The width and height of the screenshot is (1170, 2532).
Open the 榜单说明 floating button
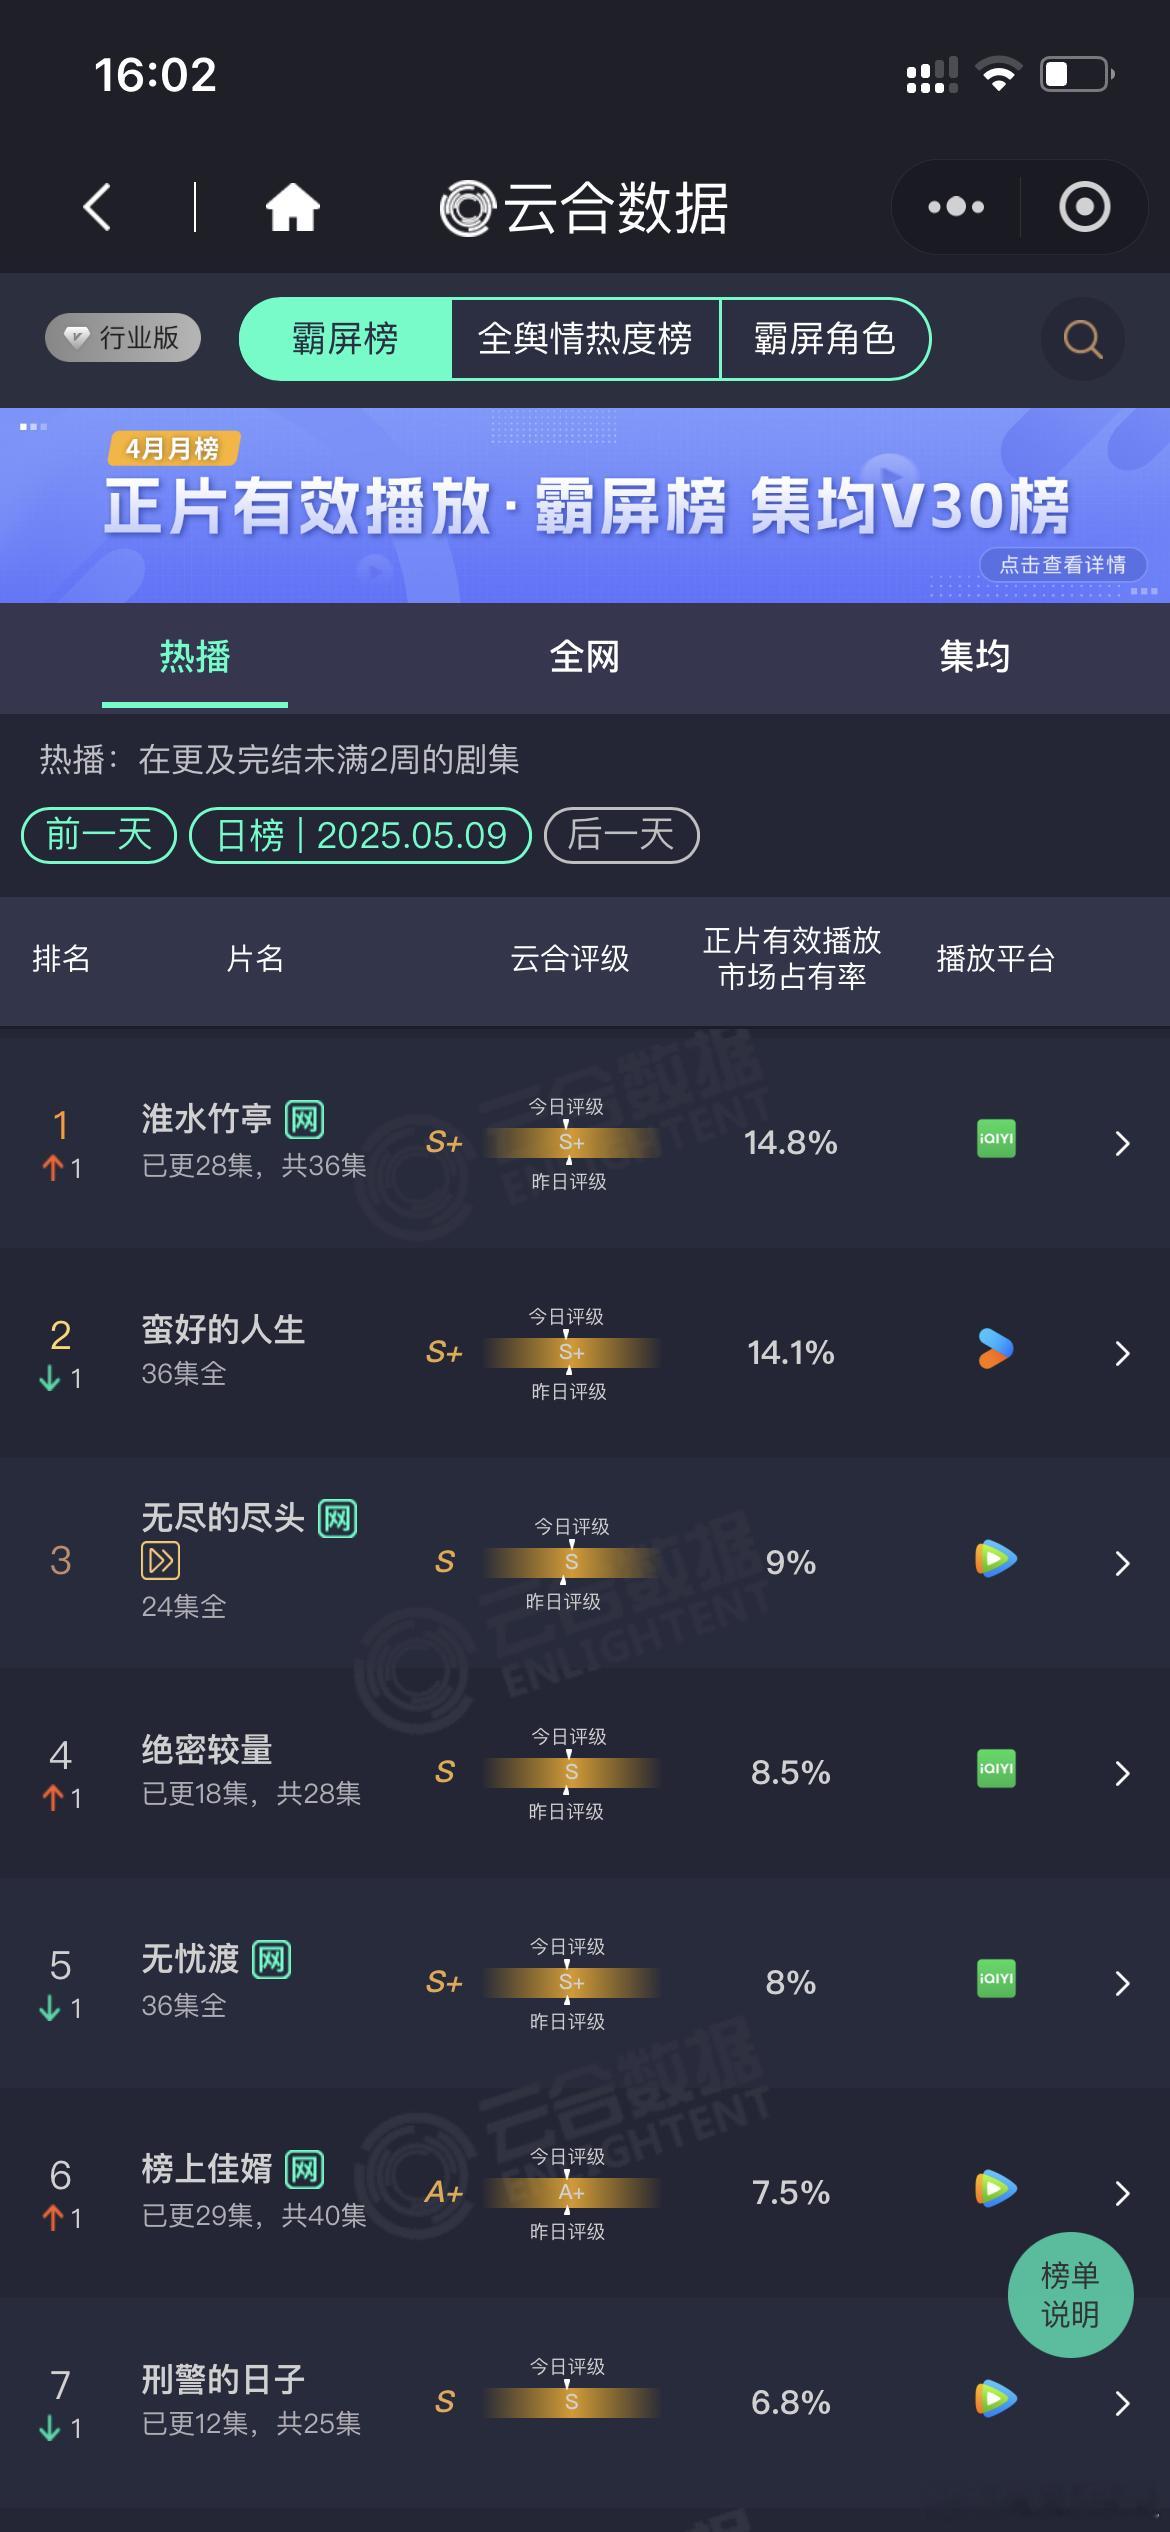click(x=1070, y=2295)
